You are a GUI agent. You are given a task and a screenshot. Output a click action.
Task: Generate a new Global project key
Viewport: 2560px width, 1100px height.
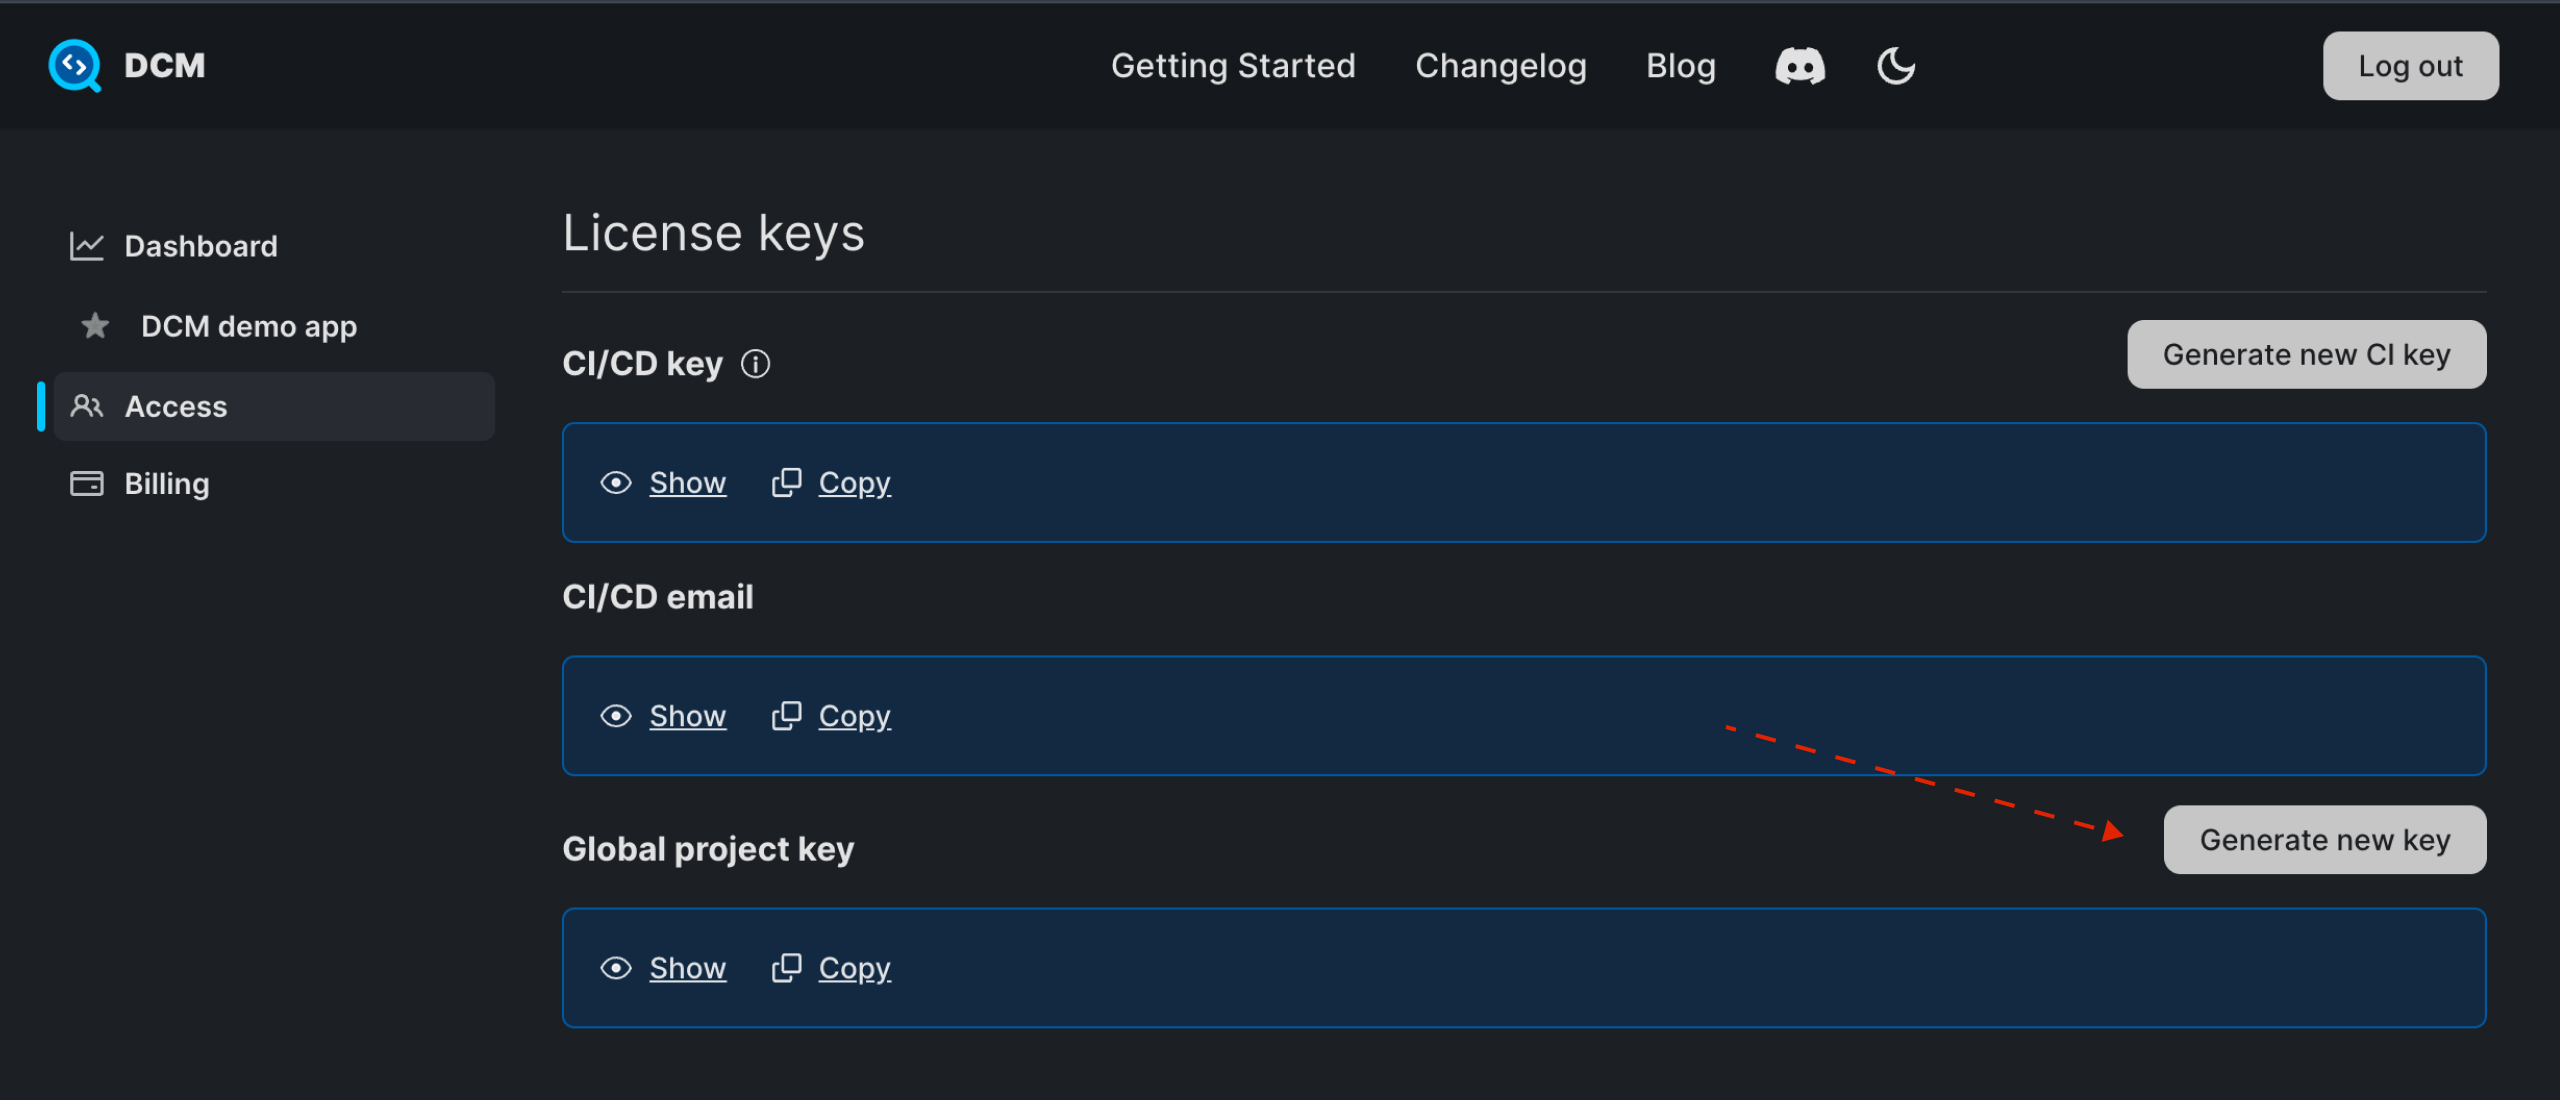[2324, 839]
